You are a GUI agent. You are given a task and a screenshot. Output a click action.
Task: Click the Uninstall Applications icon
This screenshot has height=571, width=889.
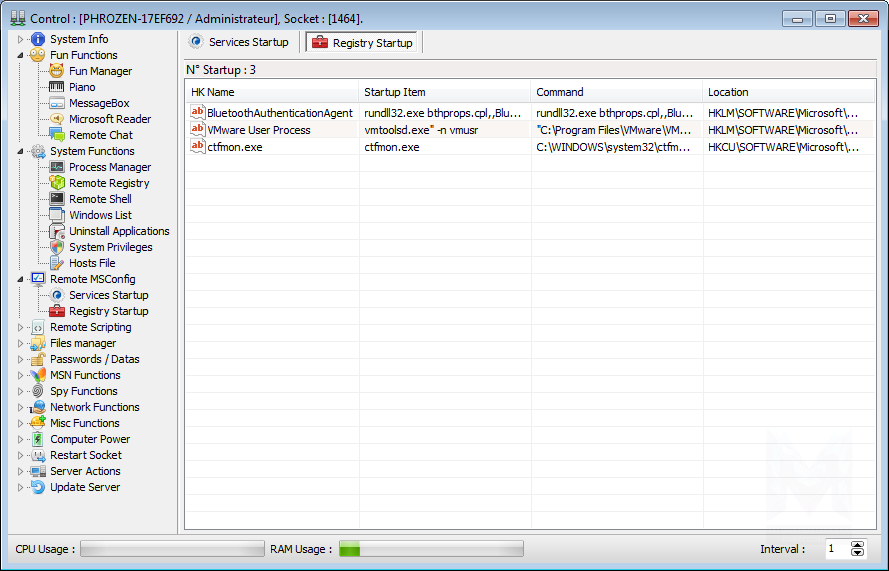tap(57, 231)
